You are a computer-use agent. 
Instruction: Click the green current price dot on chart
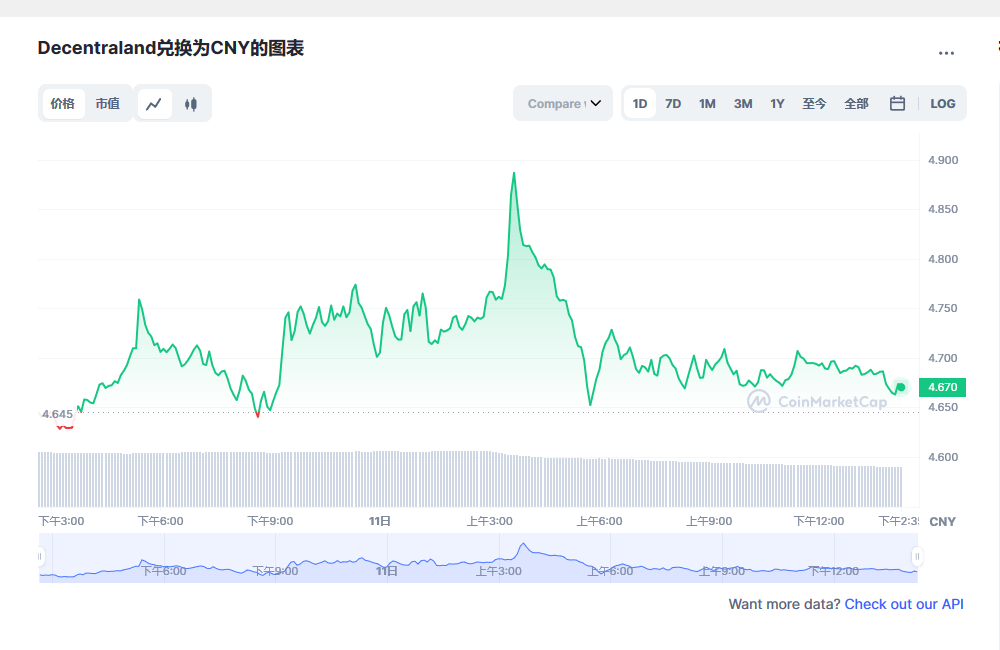901,387
